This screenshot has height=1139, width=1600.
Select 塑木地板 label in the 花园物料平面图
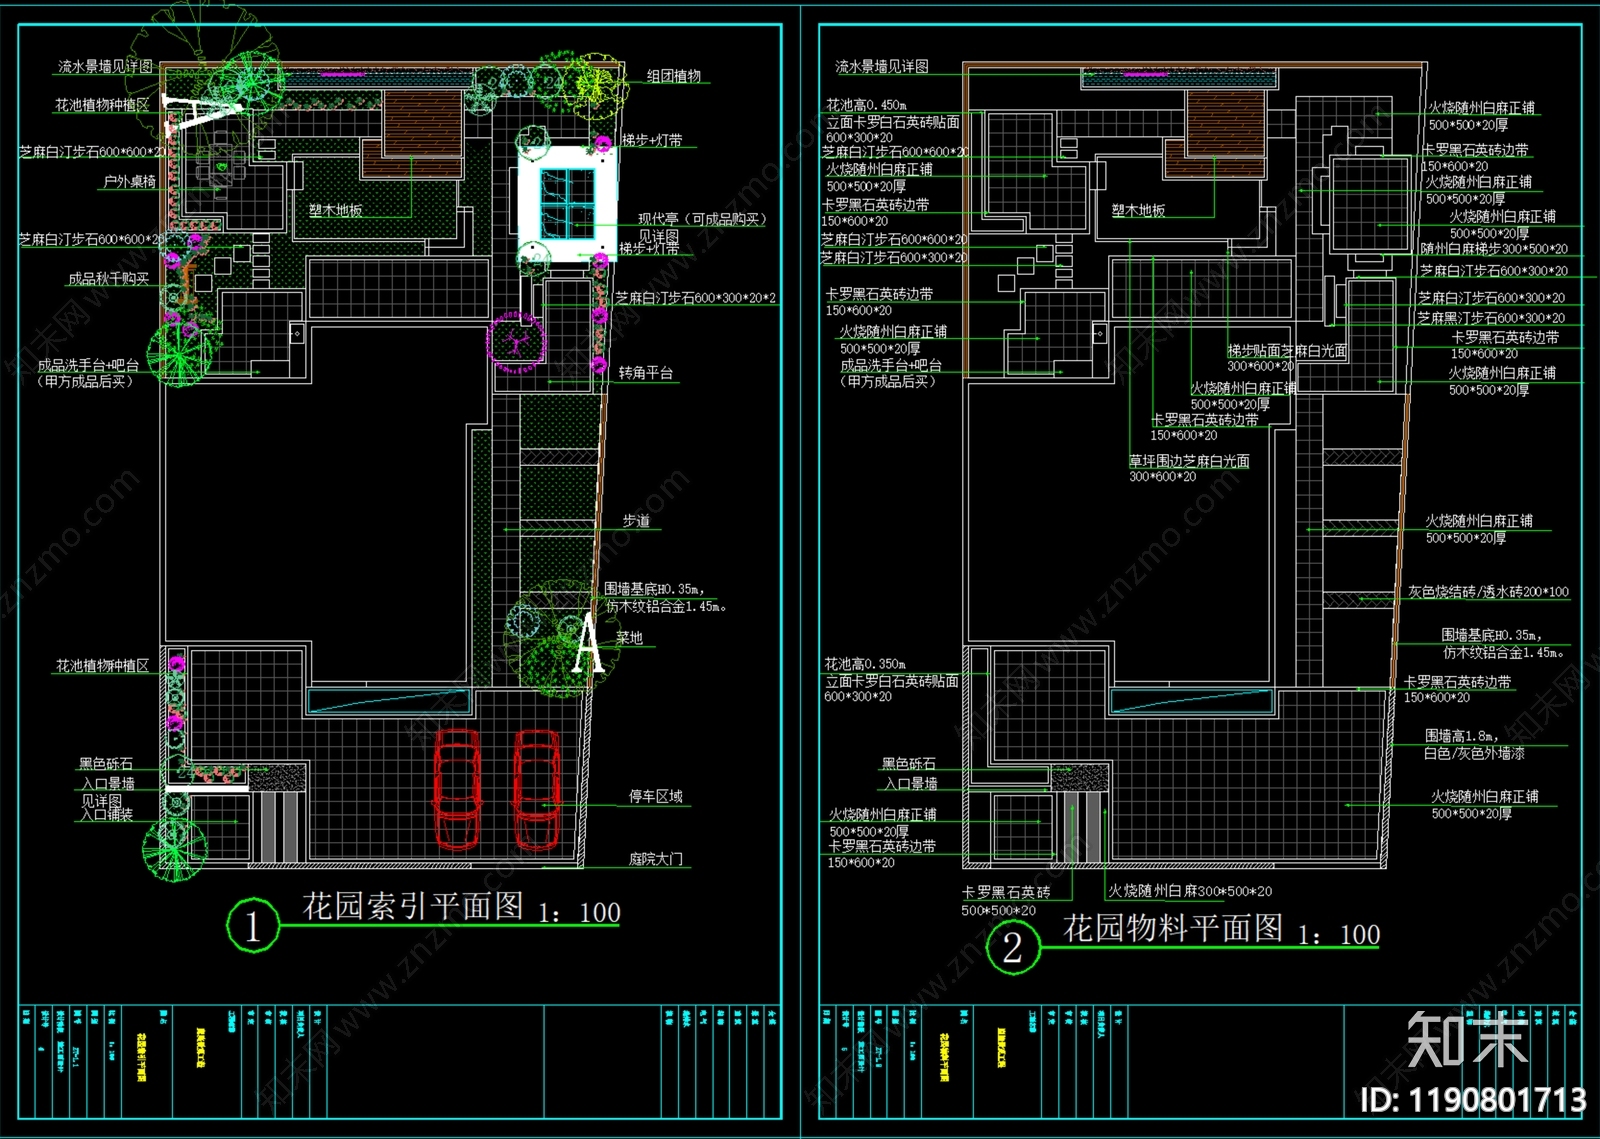click(x=1138, y=210)
